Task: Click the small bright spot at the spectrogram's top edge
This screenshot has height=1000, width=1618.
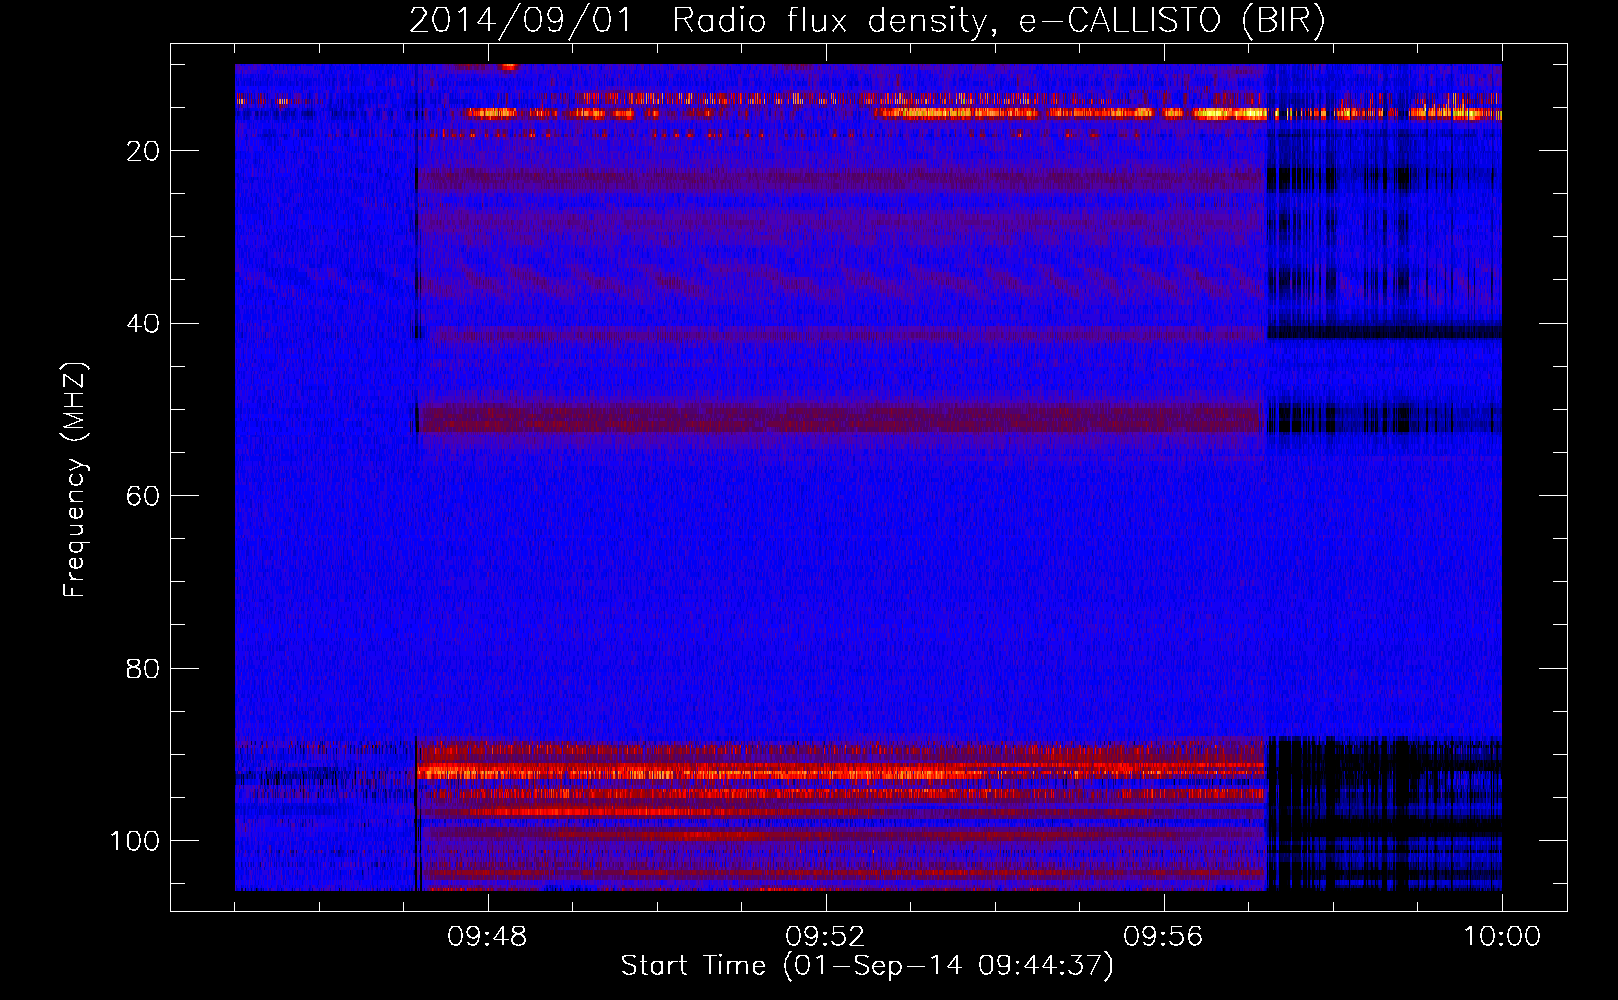Action: 509,67
